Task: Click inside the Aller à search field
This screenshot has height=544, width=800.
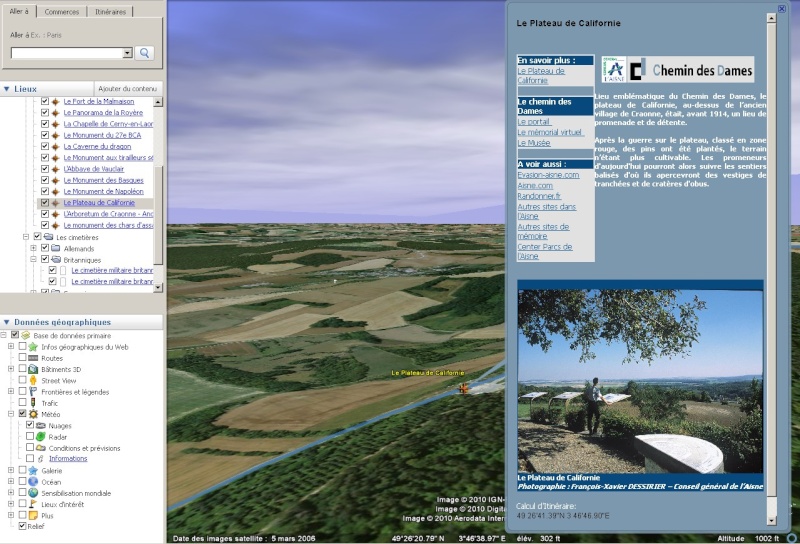Action: (x=67, y=53)
